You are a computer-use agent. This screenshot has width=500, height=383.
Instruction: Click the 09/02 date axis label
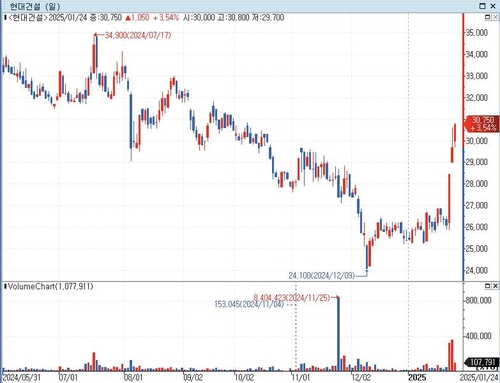click(x=193, y=377)
